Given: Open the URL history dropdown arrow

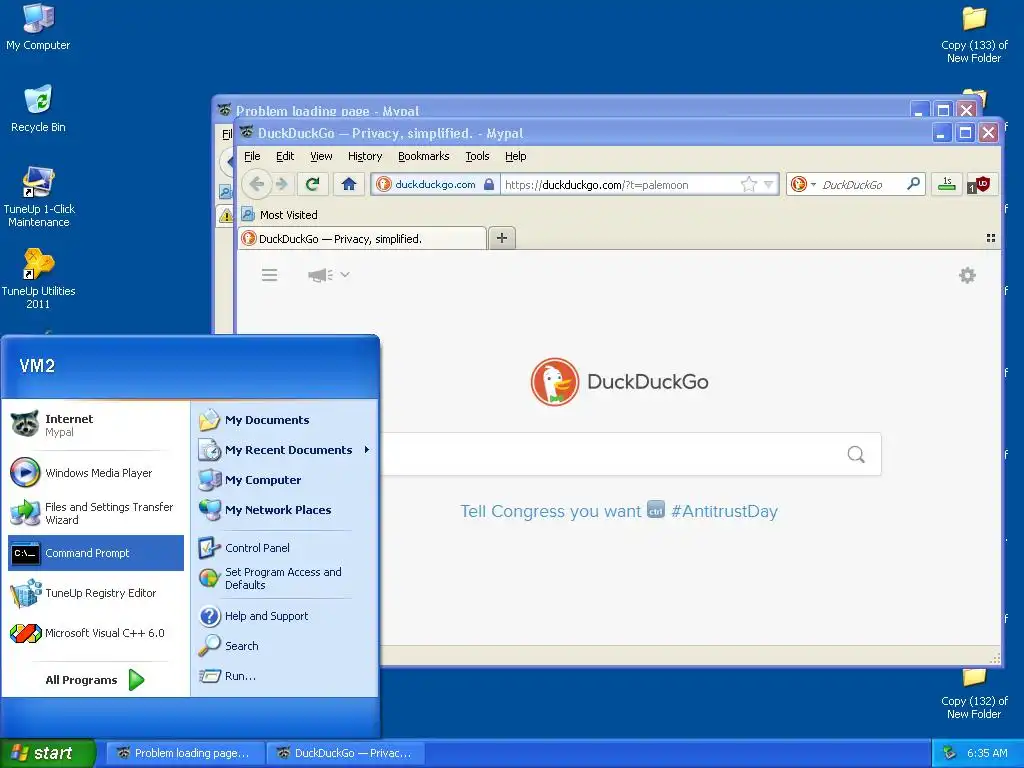Looking at the screenshot, I should pyautogui.click(x=769, y=185).
